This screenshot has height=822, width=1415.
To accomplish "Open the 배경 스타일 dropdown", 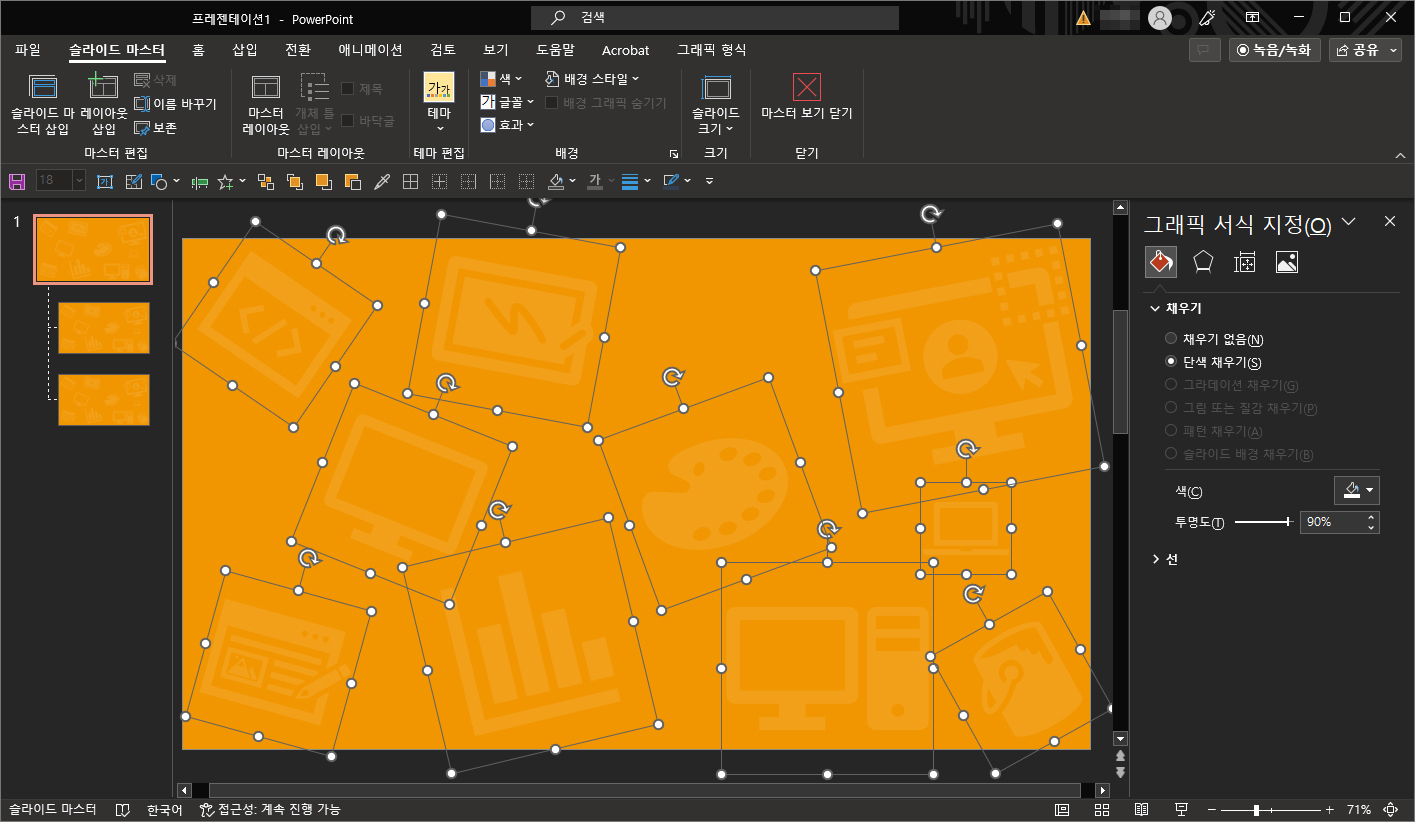I will (592, 78).
